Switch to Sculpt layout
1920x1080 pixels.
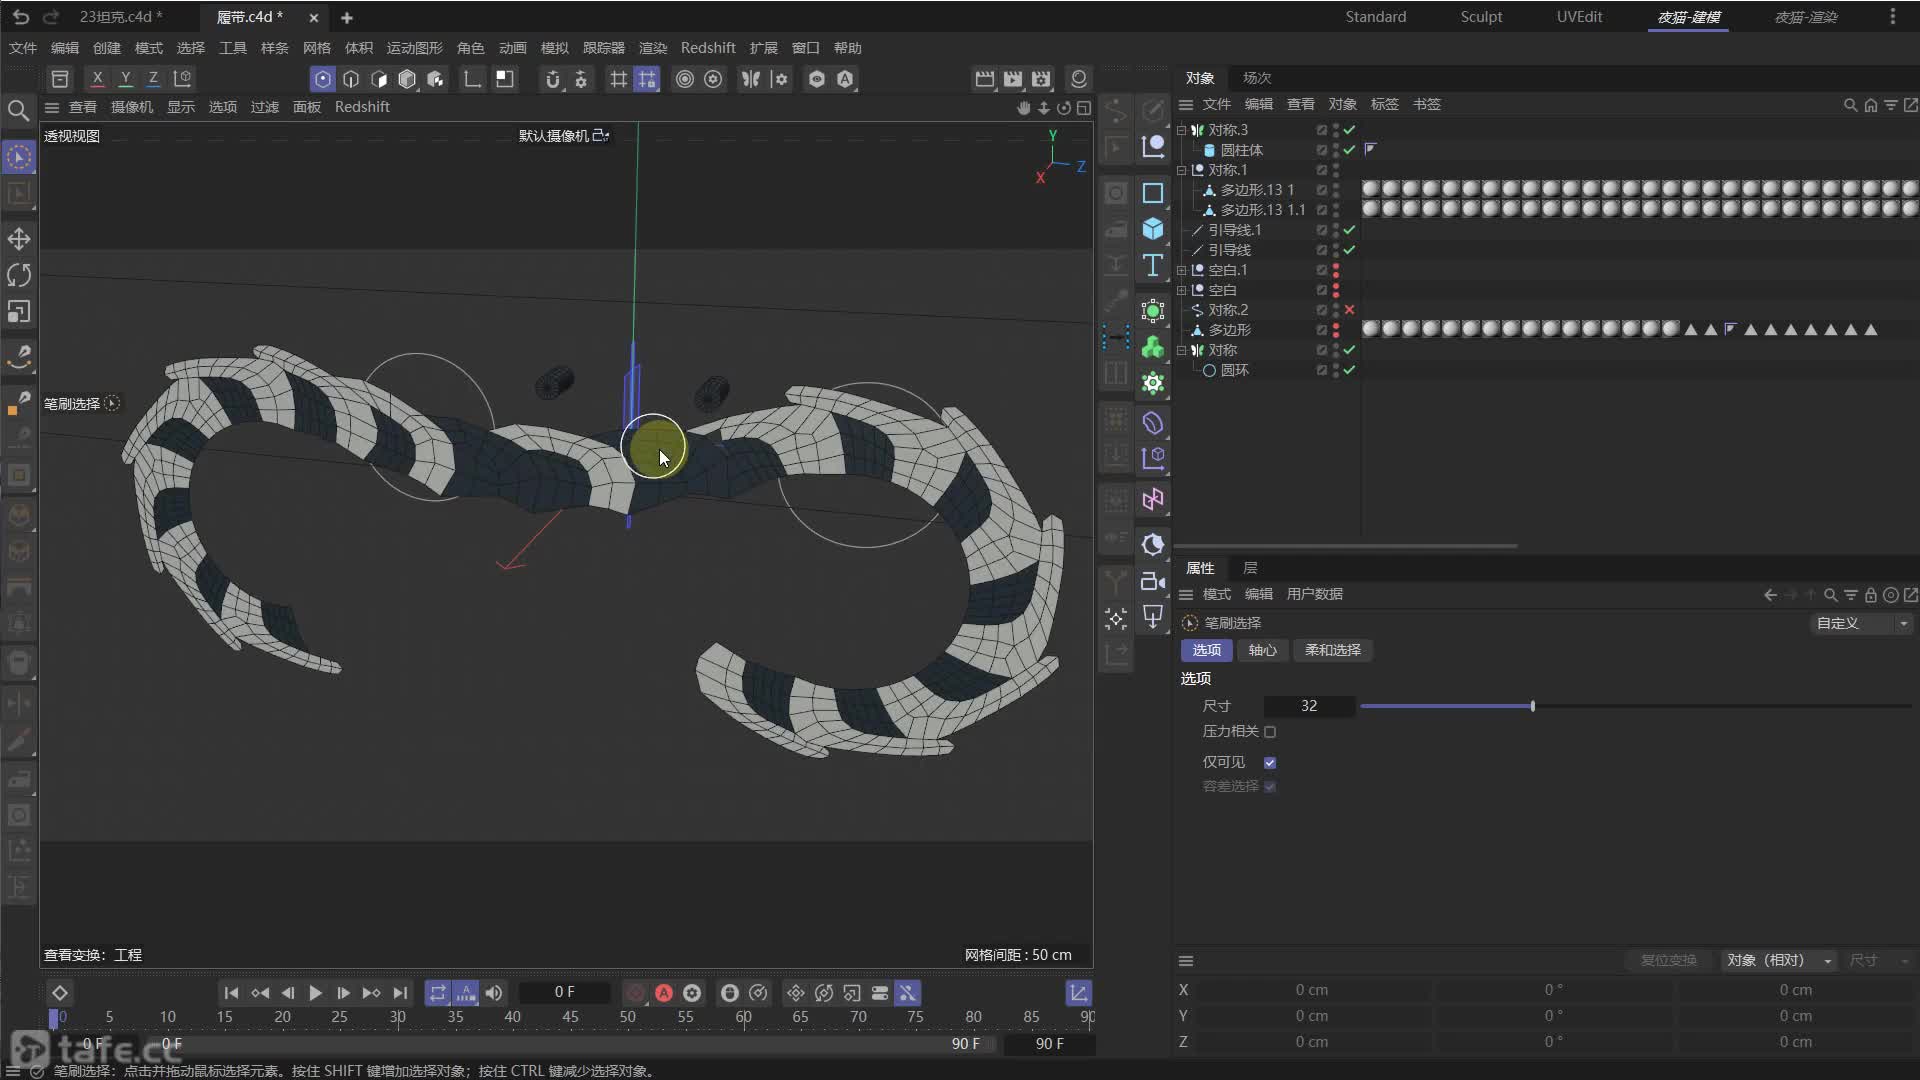coord(1481,17)
